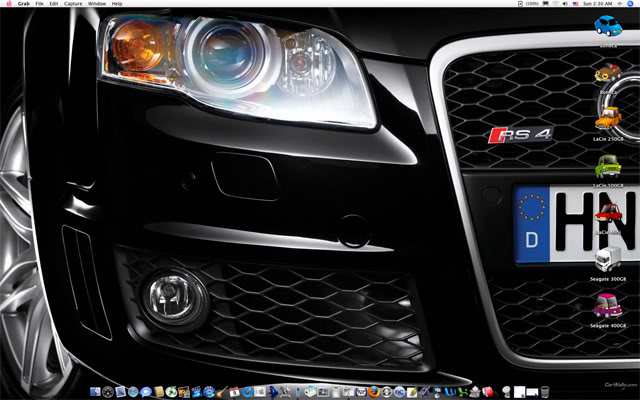The image size is (640, 400).
Task: Click the Spotlight search icon
Action: click(x=630, y=4)
